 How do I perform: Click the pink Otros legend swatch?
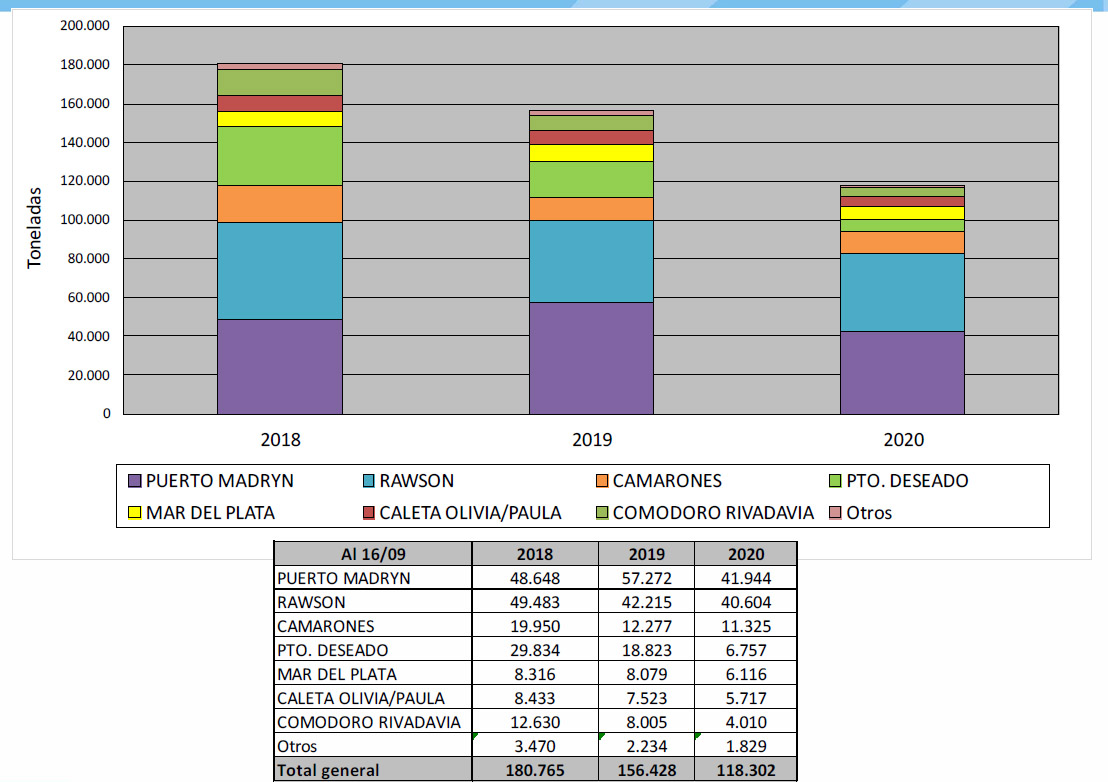(835, 513)
